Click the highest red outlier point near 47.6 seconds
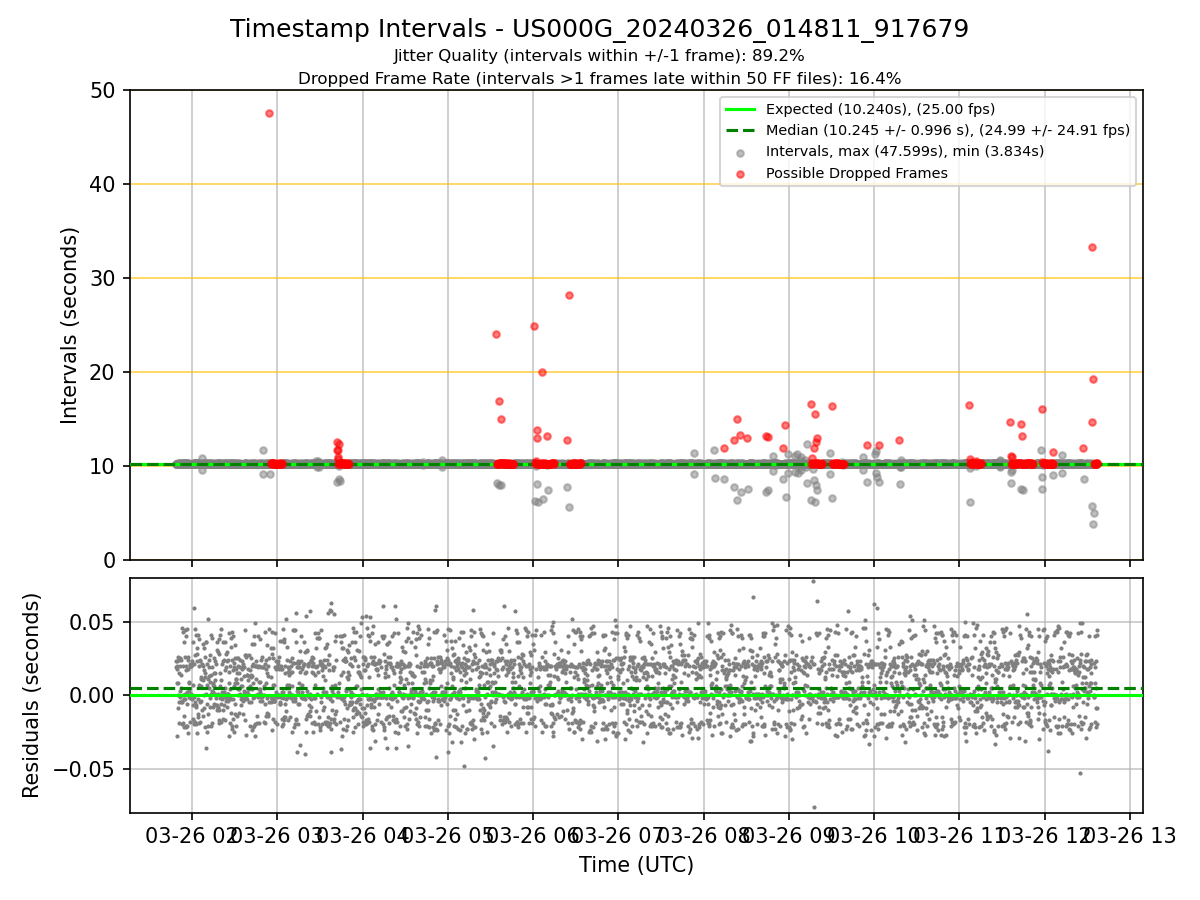Screen dimensions: 1200x900 [269, 113]
